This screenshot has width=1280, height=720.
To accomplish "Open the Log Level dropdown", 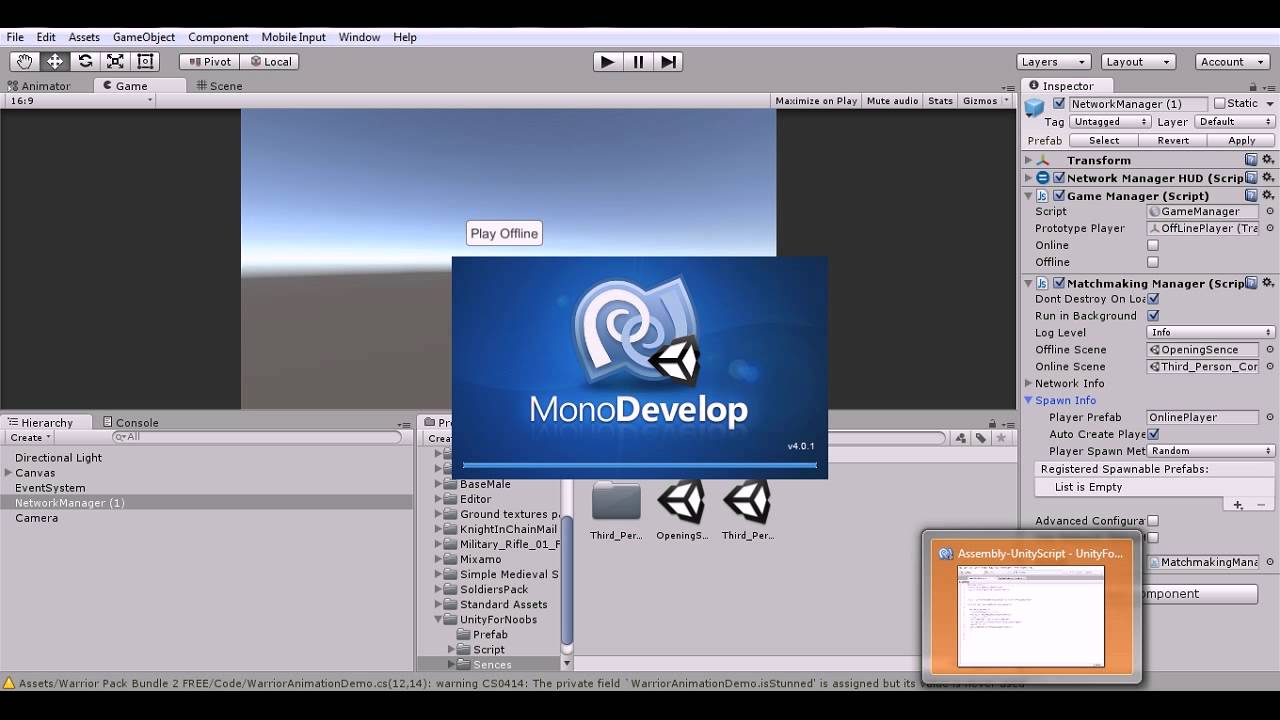I will click(x=1211, y=333).
